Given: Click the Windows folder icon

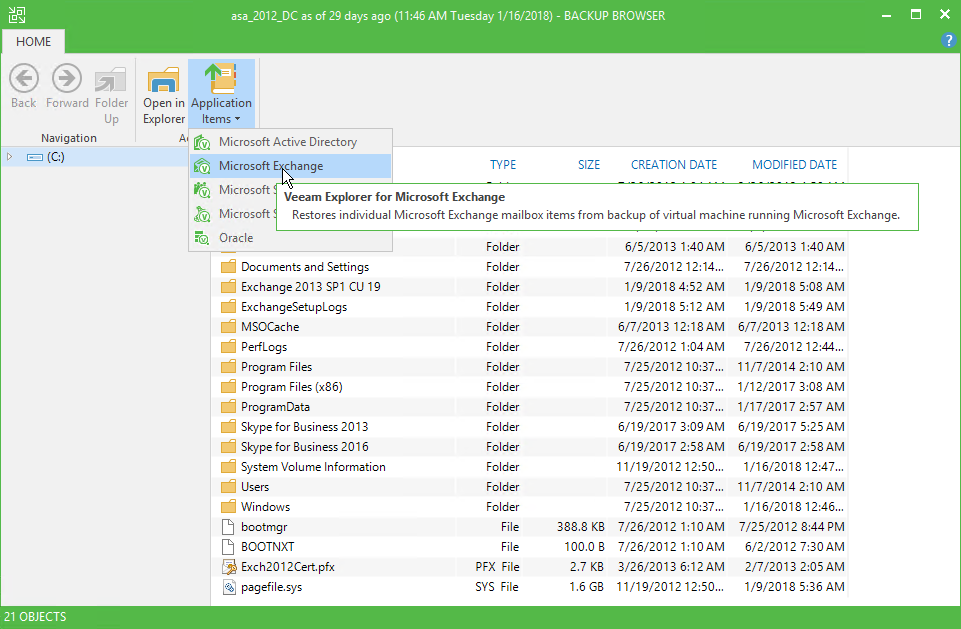Looking at the screenshot, I should pyautogui.click(x=228, y=506).
